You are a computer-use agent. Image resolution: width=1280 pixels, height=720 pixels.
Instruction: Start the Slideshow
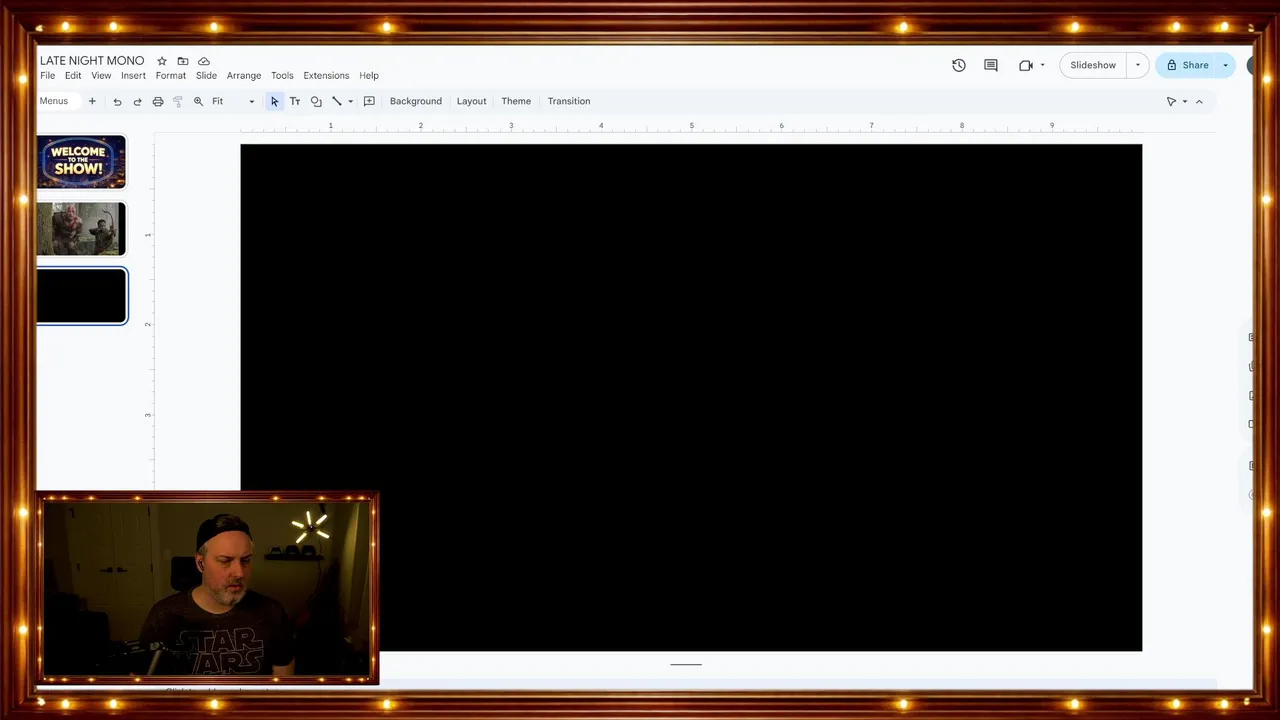[1093, 65]
